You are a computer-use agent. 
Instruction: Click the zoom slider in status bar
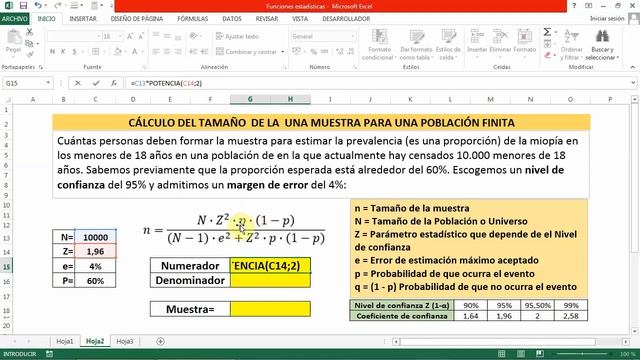click(x=582, y=354)
